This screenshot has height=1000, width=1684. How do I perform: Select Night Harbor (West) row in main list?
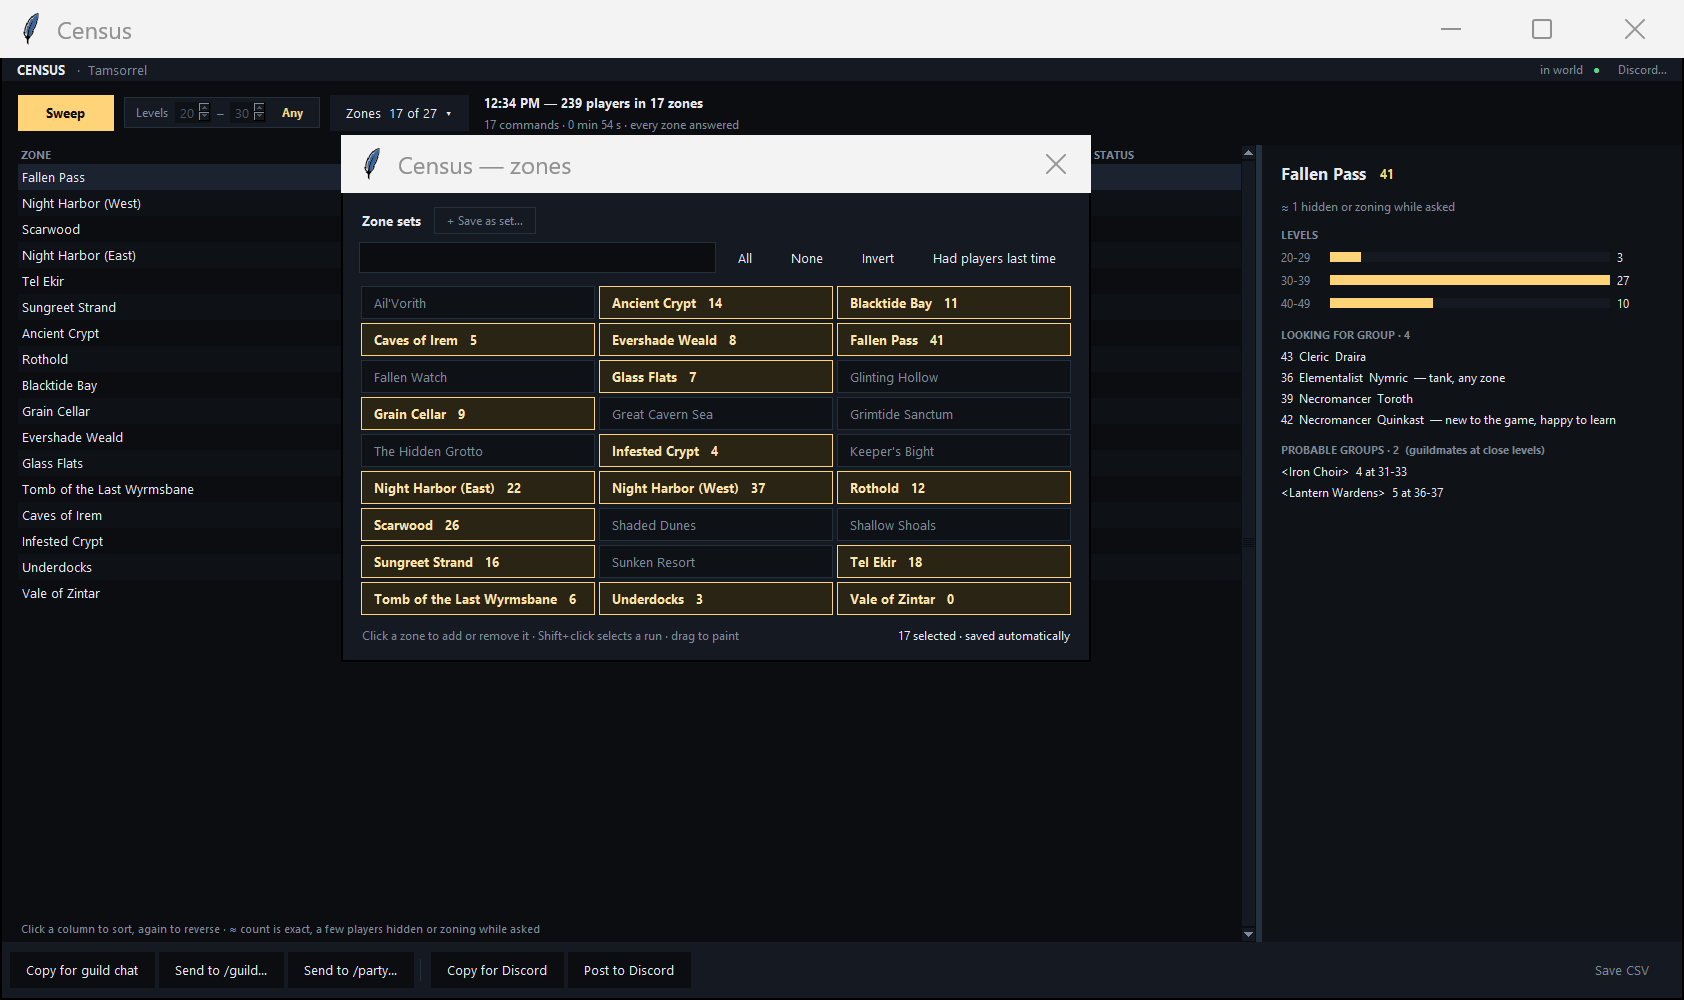click(x=180, y=203)
